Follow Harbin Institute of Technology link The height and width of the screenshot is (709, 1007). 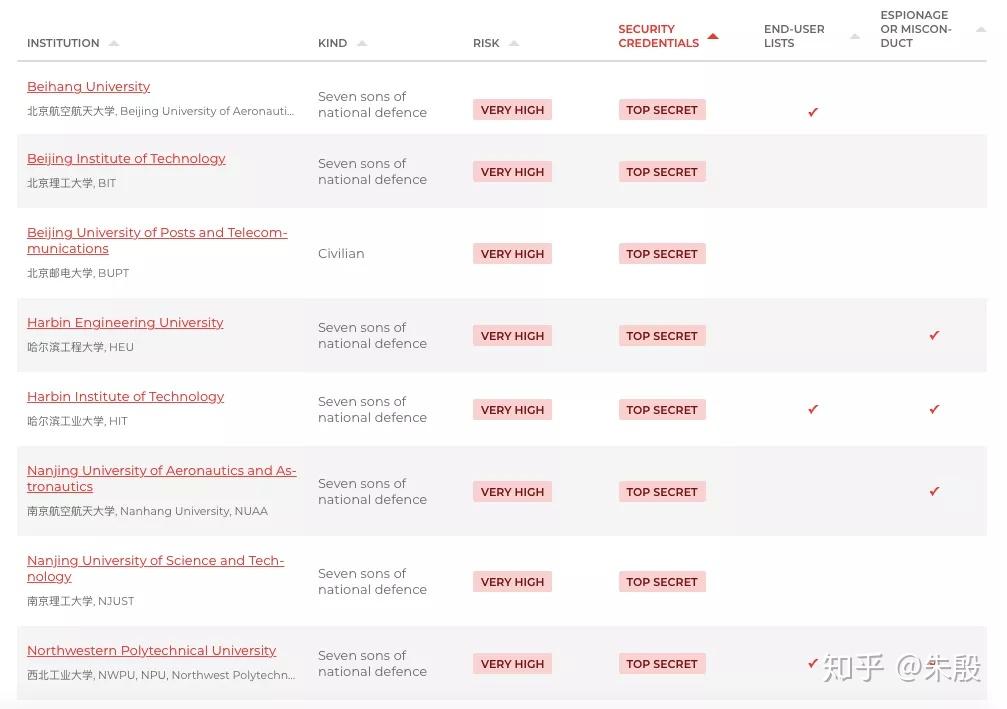[x=125, y=397]
